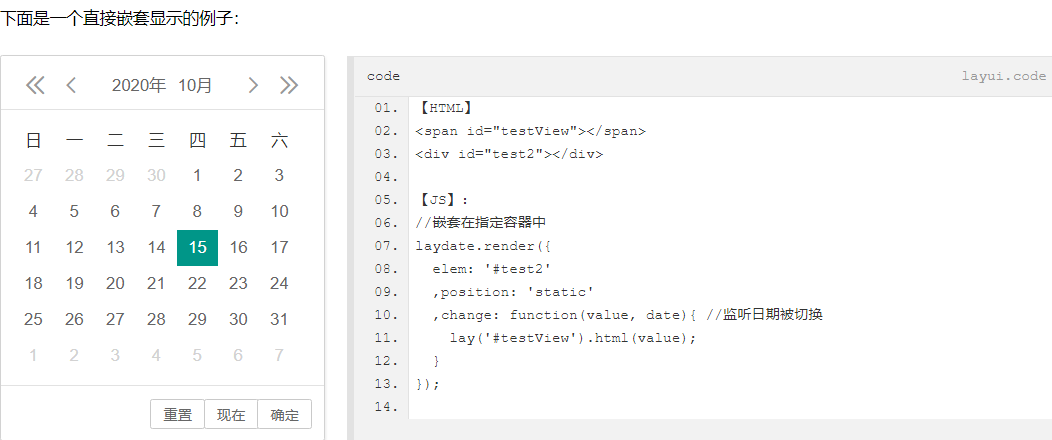Click the layui.code link label
1052x440 pixels.
coord(1003,76)
